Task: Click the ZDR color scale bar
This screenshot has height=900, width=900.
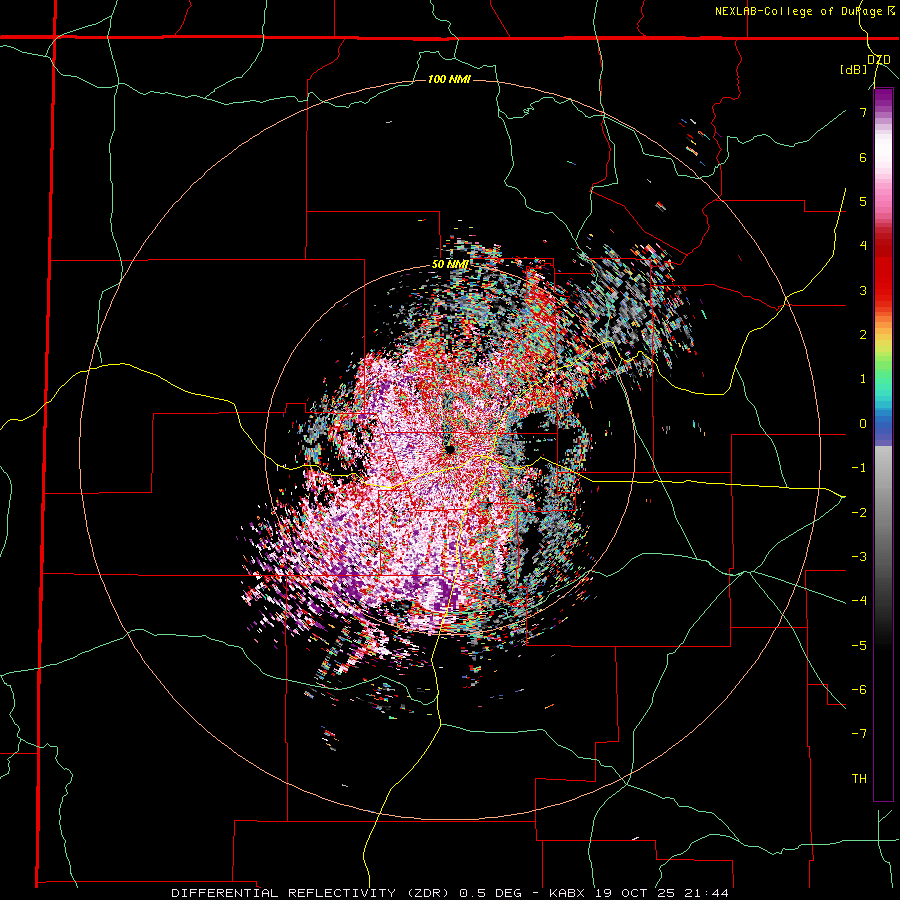Action: tap(883, 445)
